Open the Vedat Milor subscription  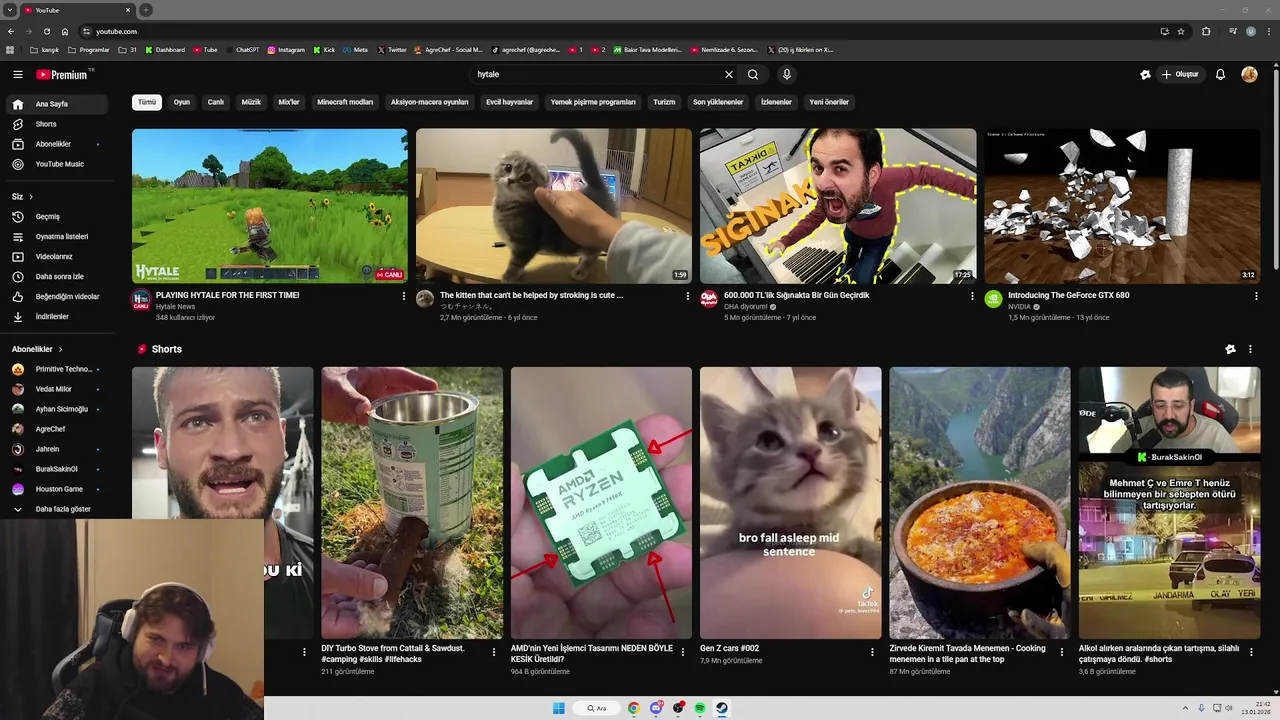pyautogui.click(x=56, y=389)
